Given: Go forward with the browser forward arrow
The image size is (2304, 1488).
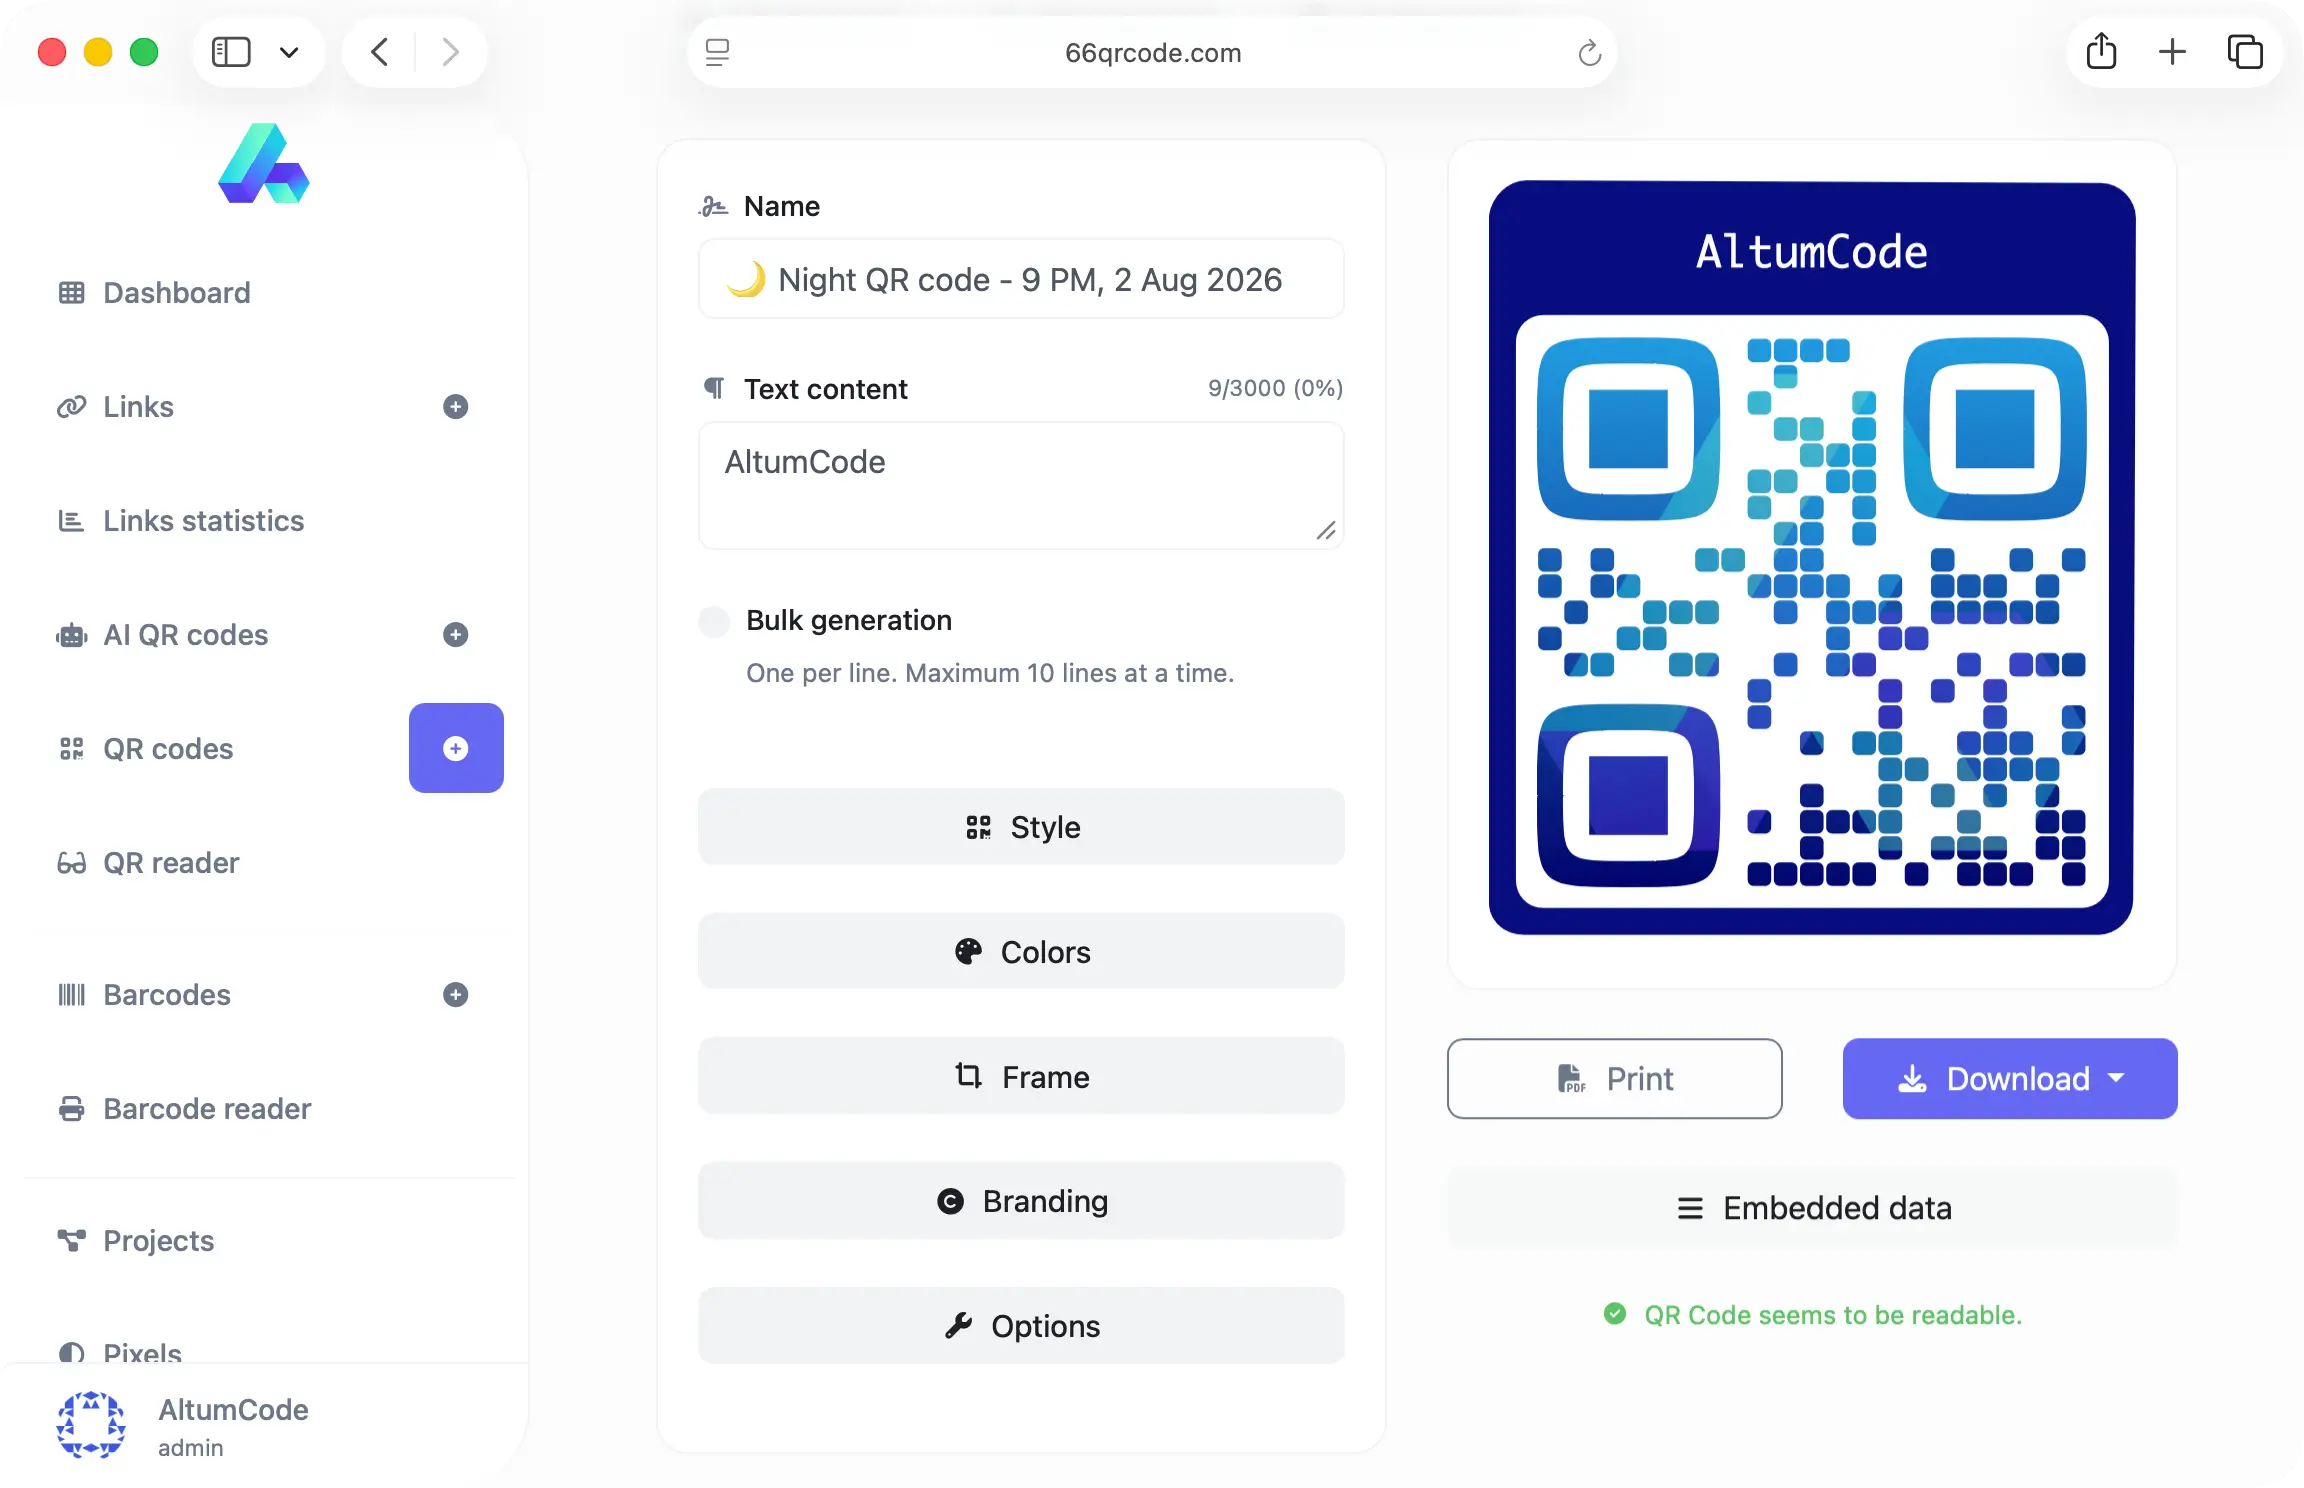Looking at the screenshot, I should [451, 52].
